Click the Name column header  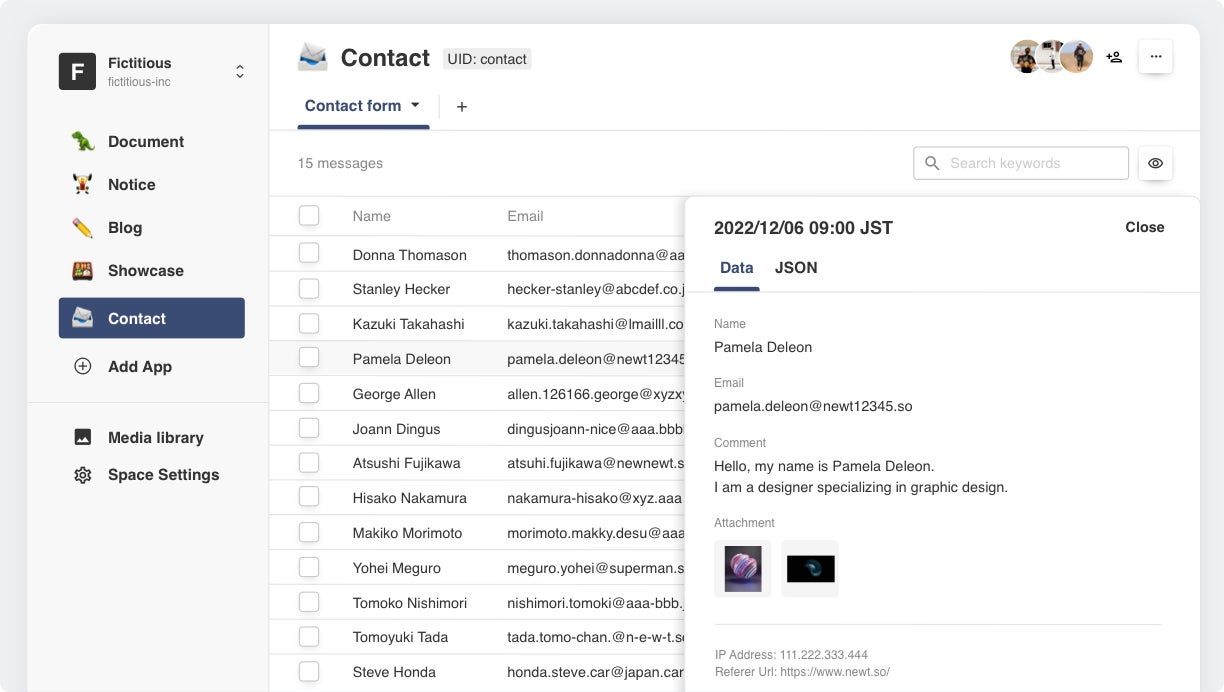point(372,216)
